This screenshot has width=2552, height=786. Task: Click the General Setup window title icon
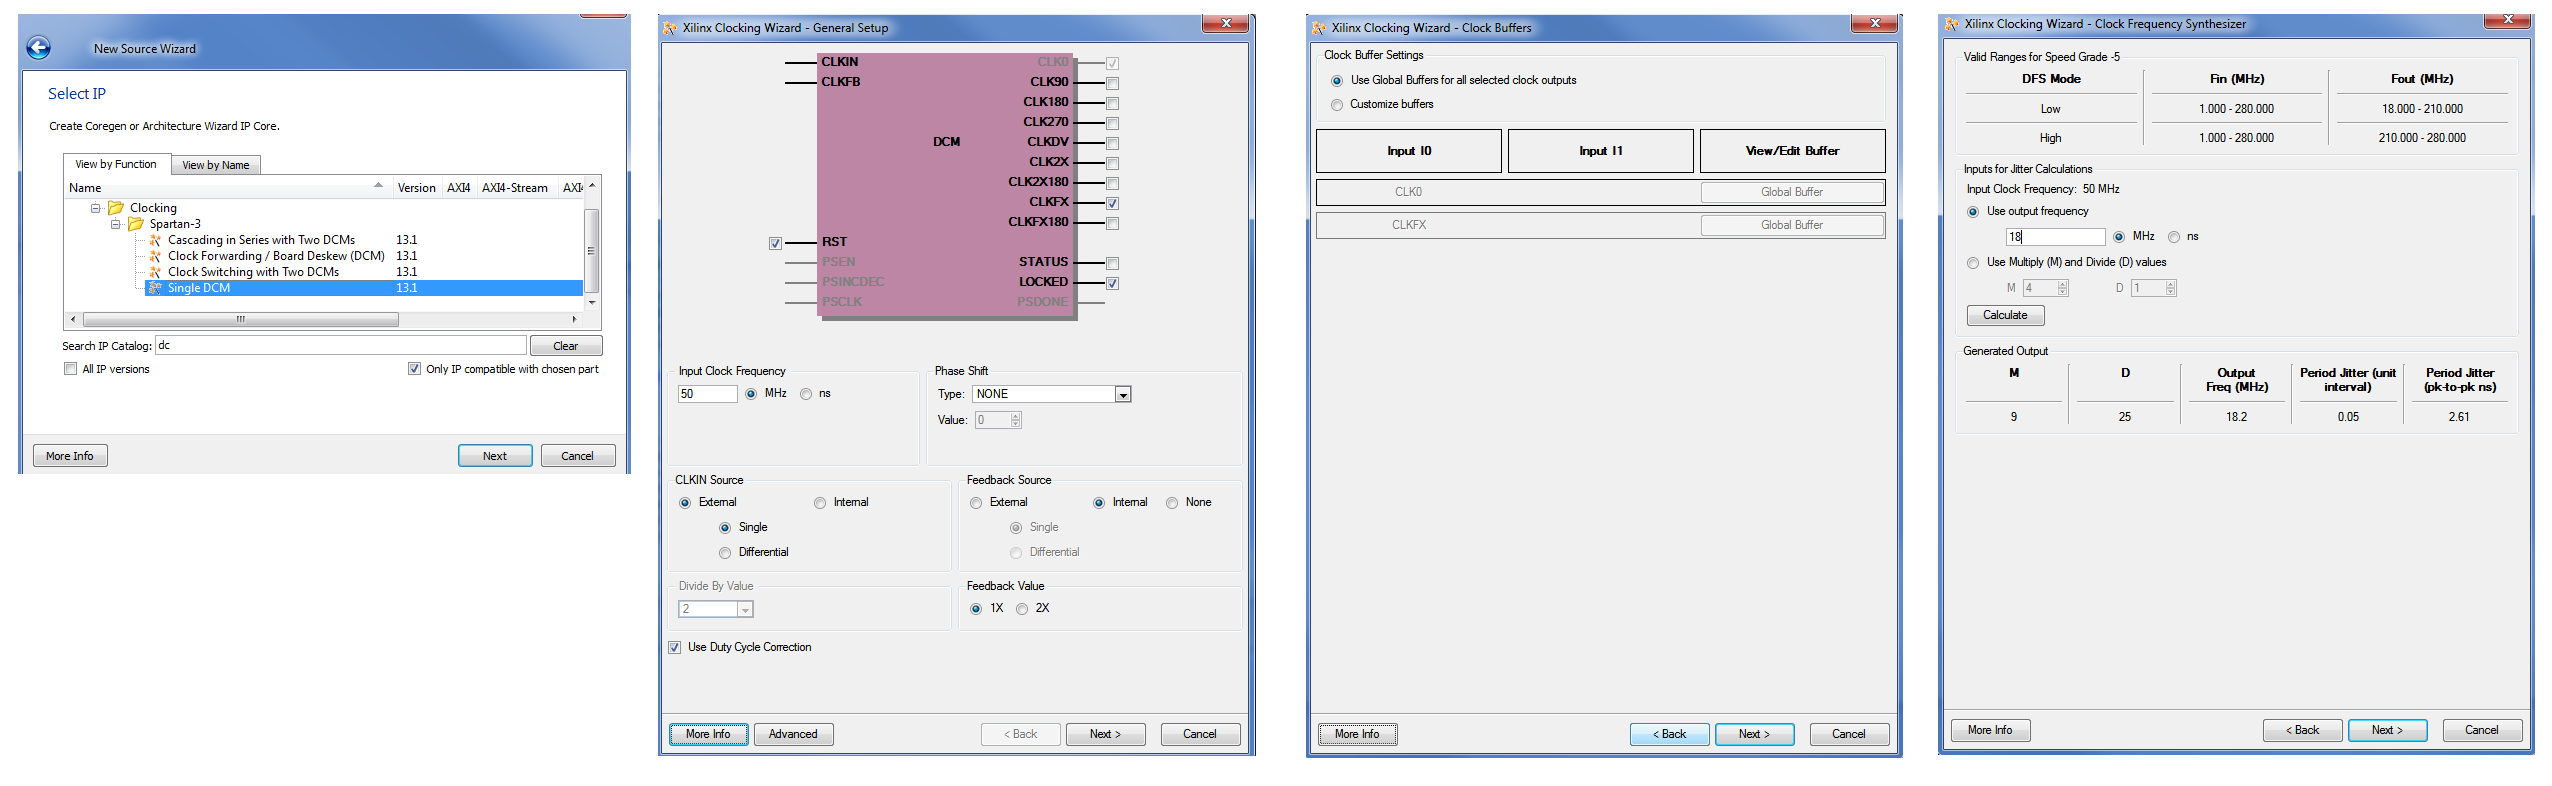[671, 28]
